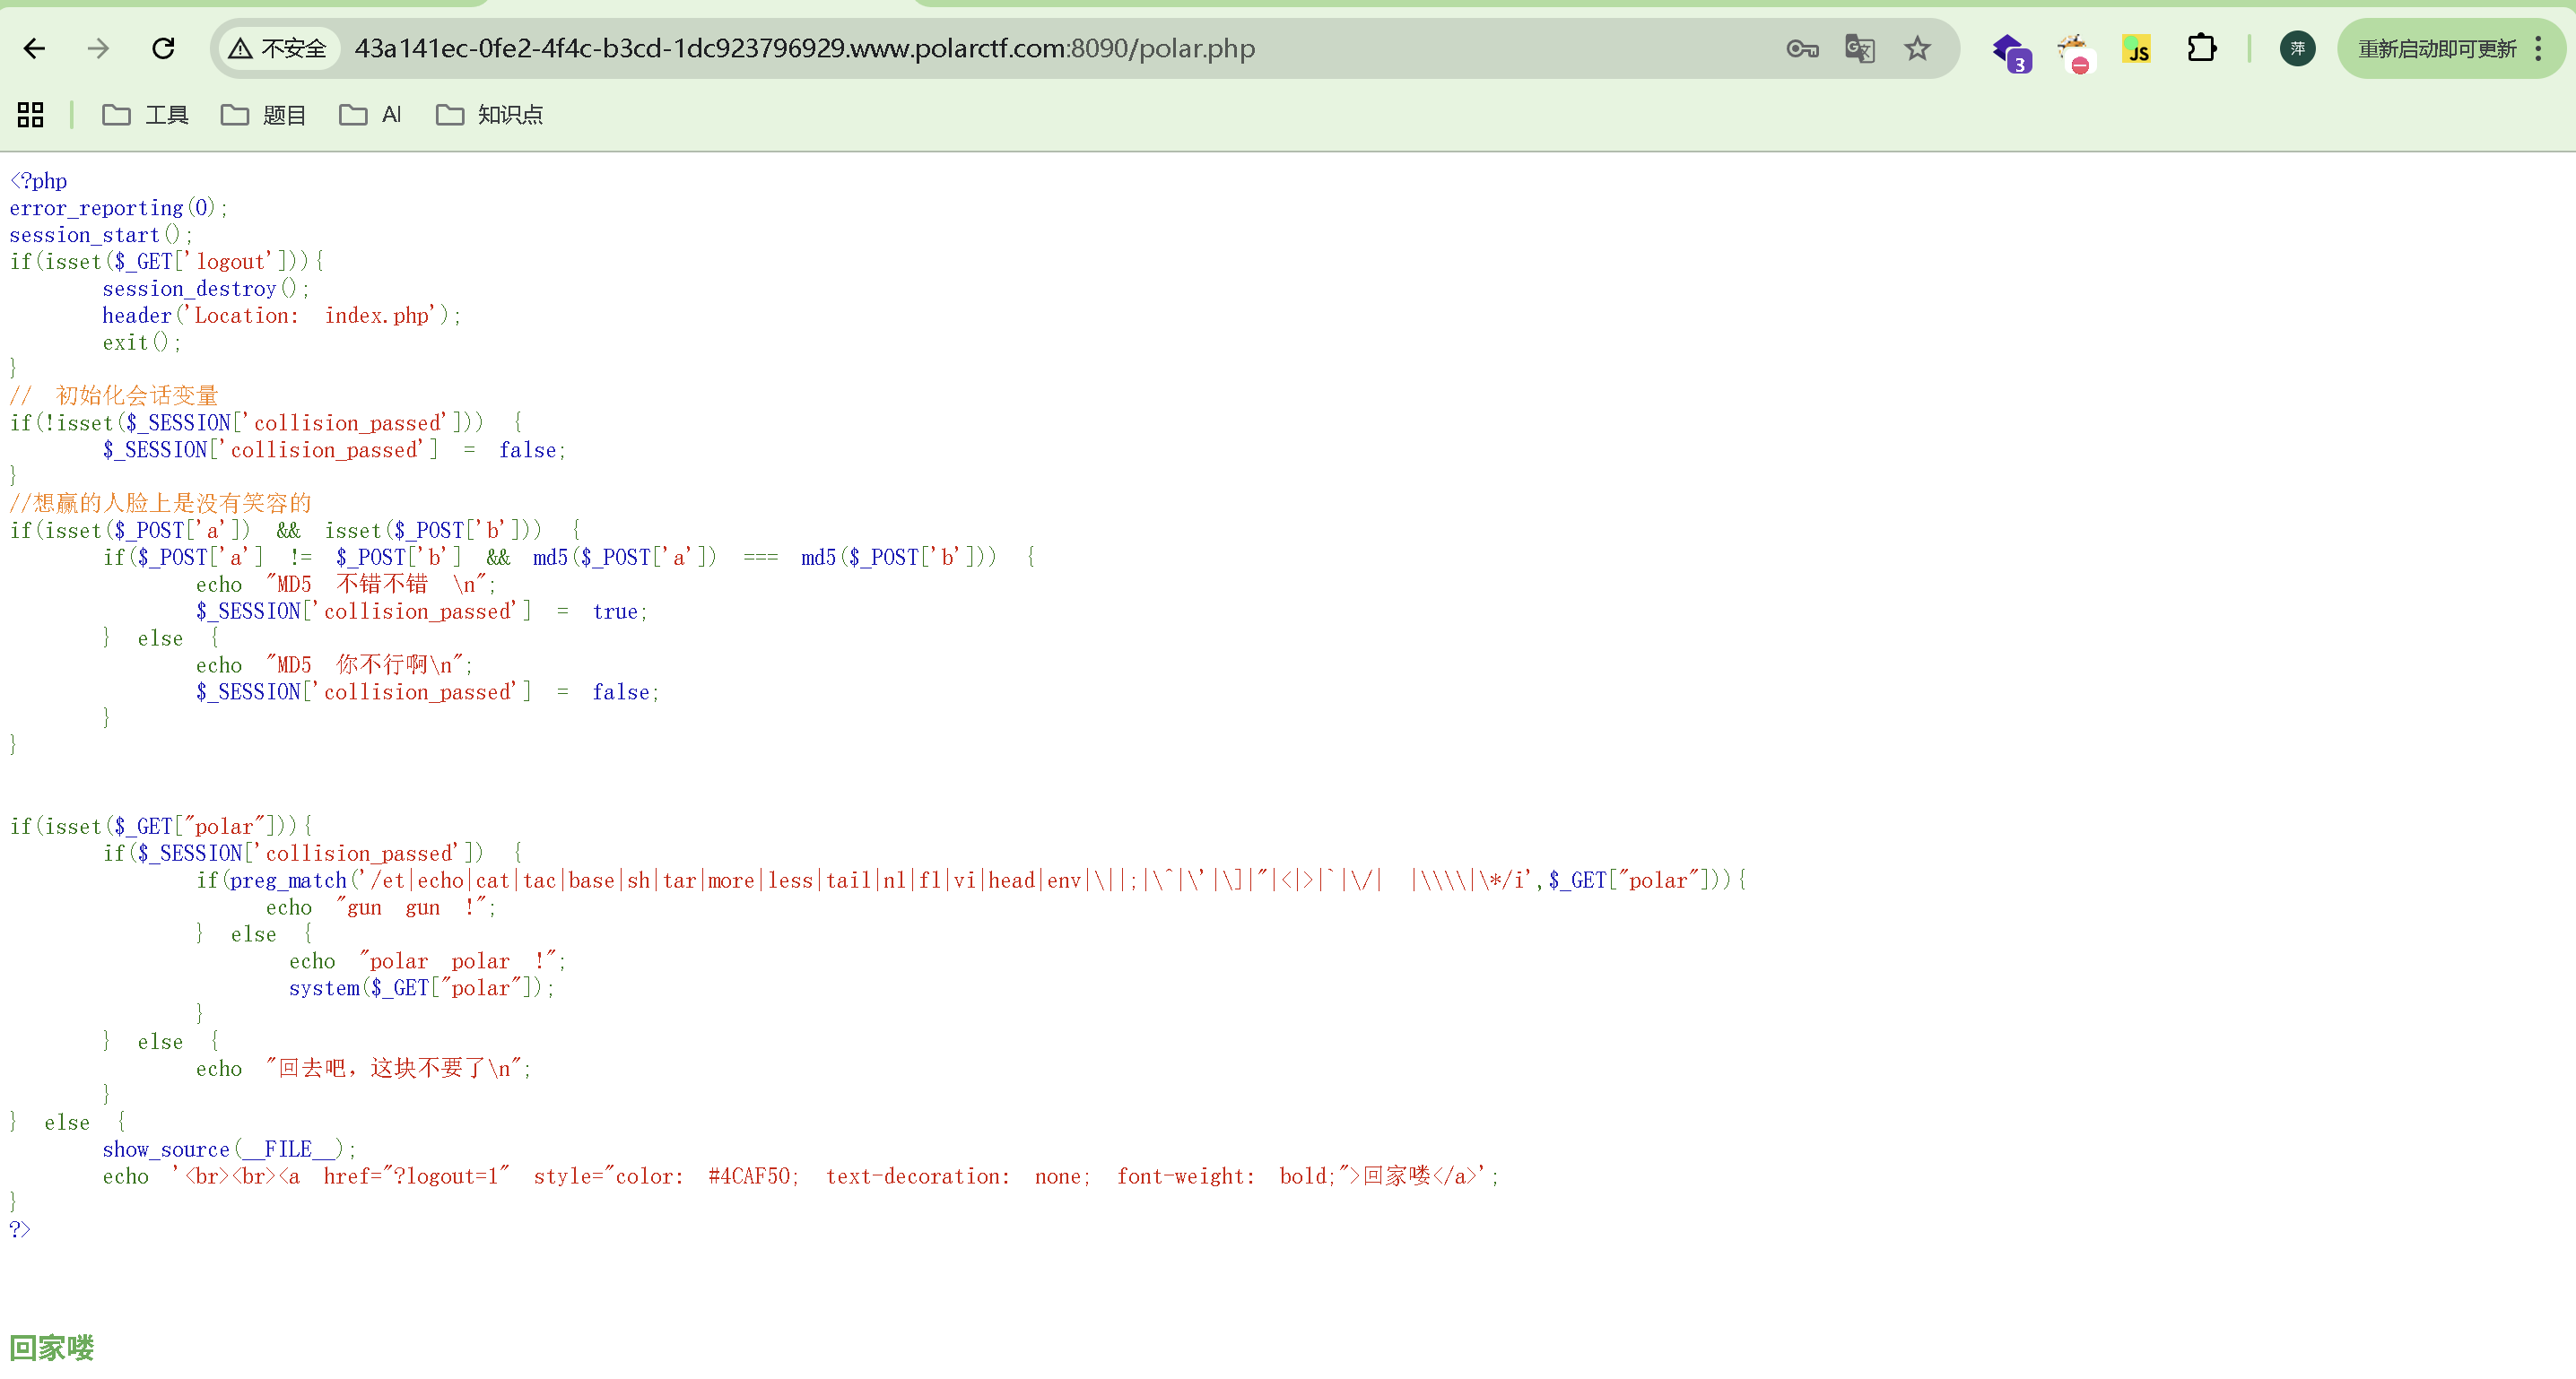Click the 不安全 site security indicator
This screenshot has width=2576, height=1379.
tap(278, 48)
